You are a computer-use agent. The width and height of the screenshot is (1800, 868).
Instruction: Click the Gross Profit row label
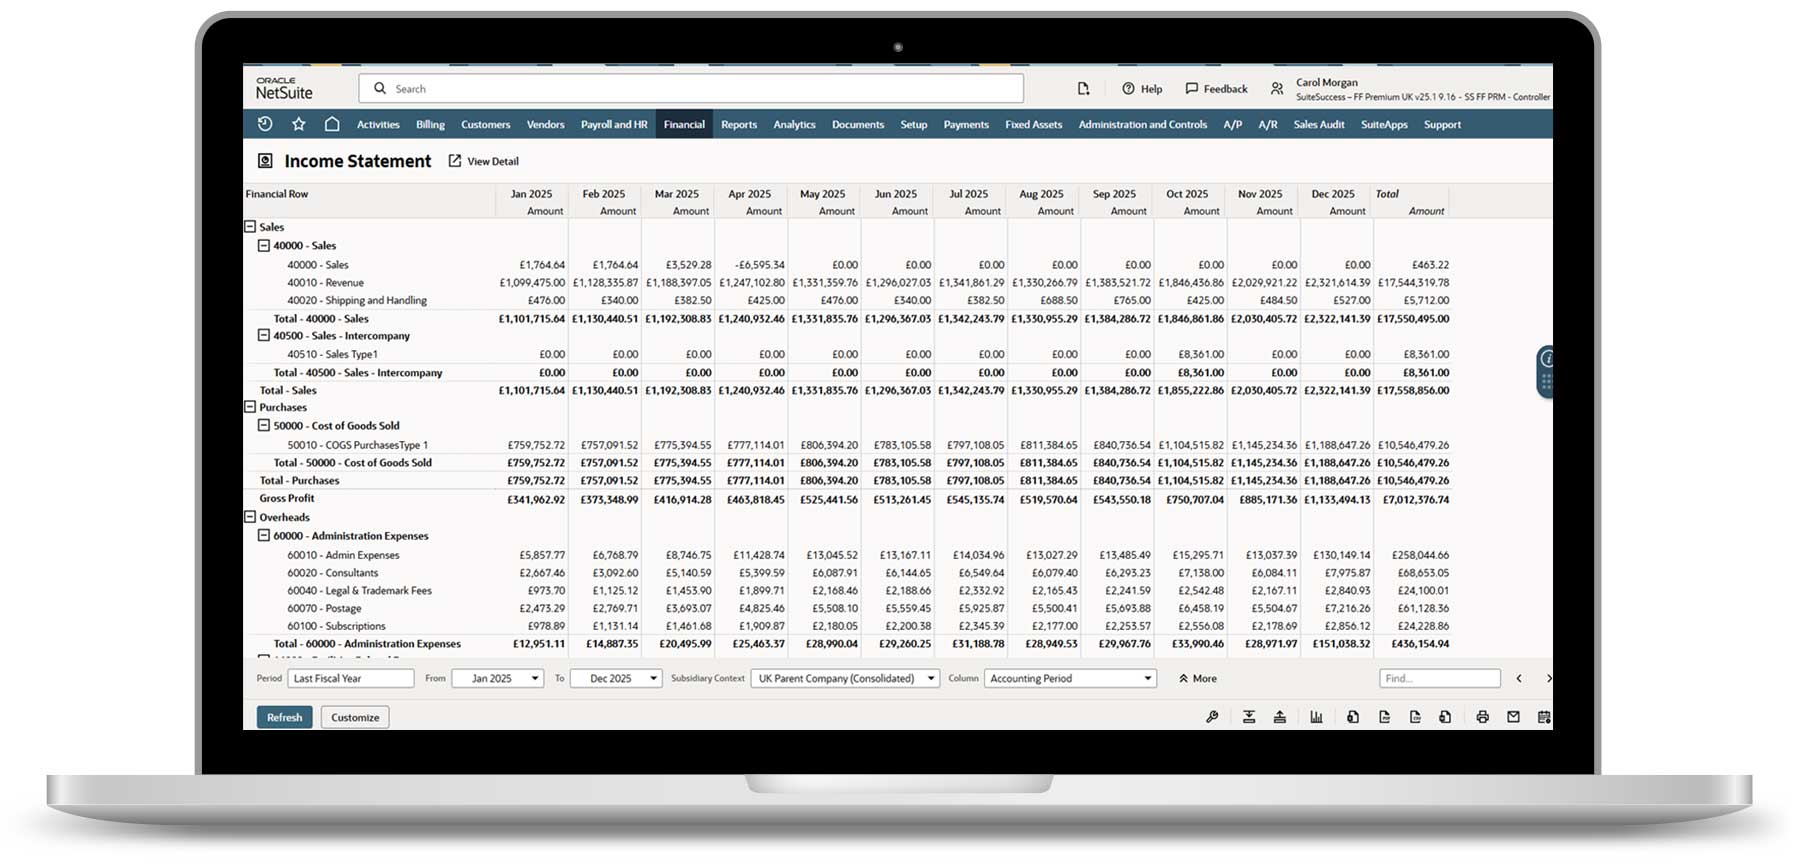pyautogui.click(x=287, y=498)
